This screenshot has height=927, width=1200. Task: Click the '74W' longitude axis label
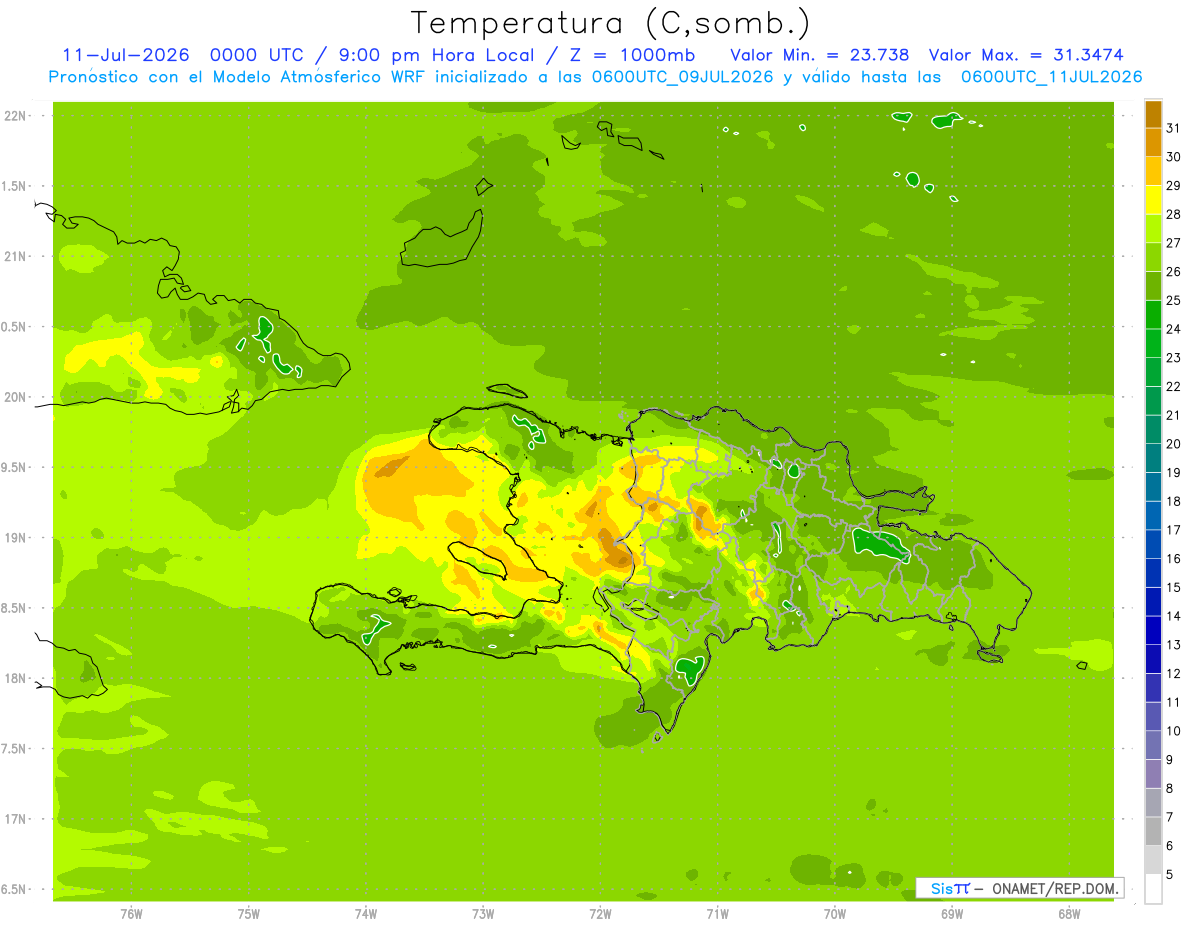tap(366, 914)
